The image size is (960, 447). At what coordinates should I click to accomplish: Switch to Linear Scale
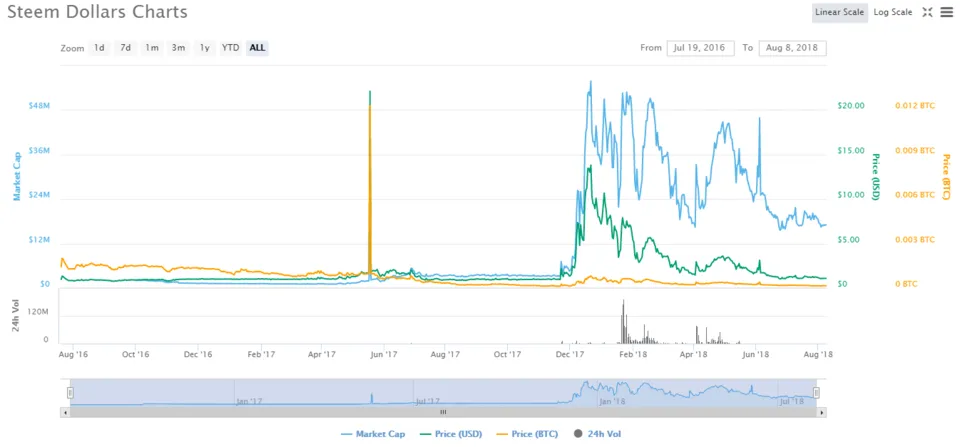[x=839, y=12]
